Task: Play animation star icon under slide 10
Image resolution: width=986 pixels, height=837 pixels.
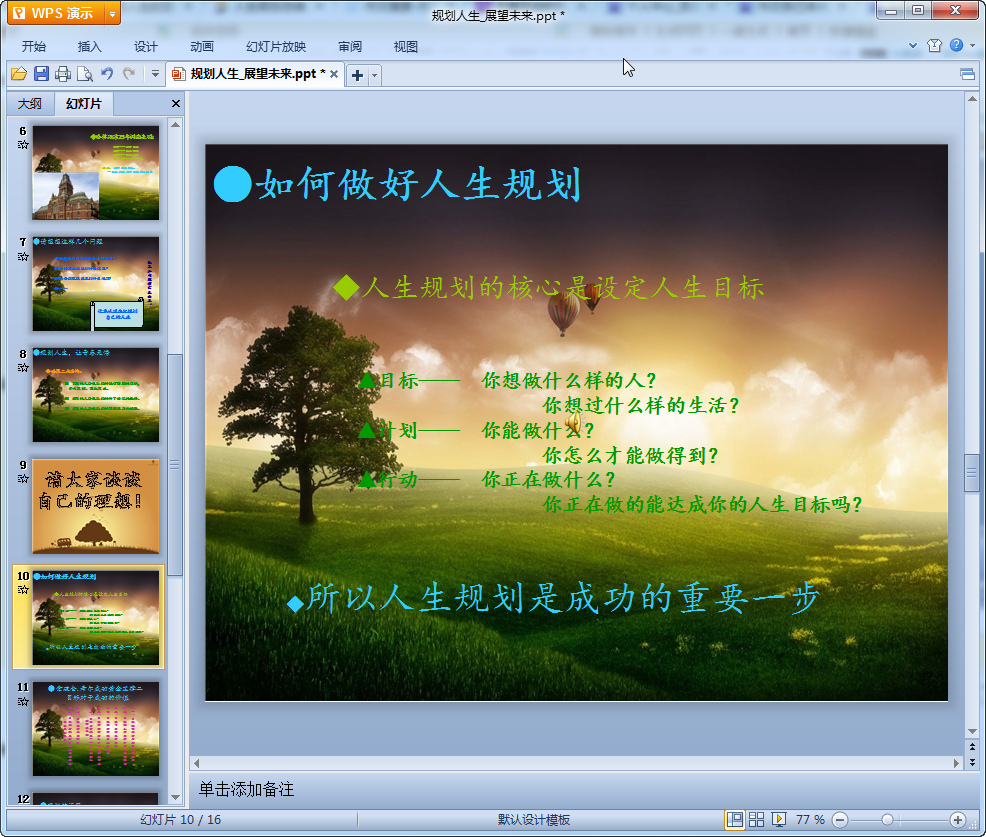Action: pyautogui.click(x=23, y=590)
